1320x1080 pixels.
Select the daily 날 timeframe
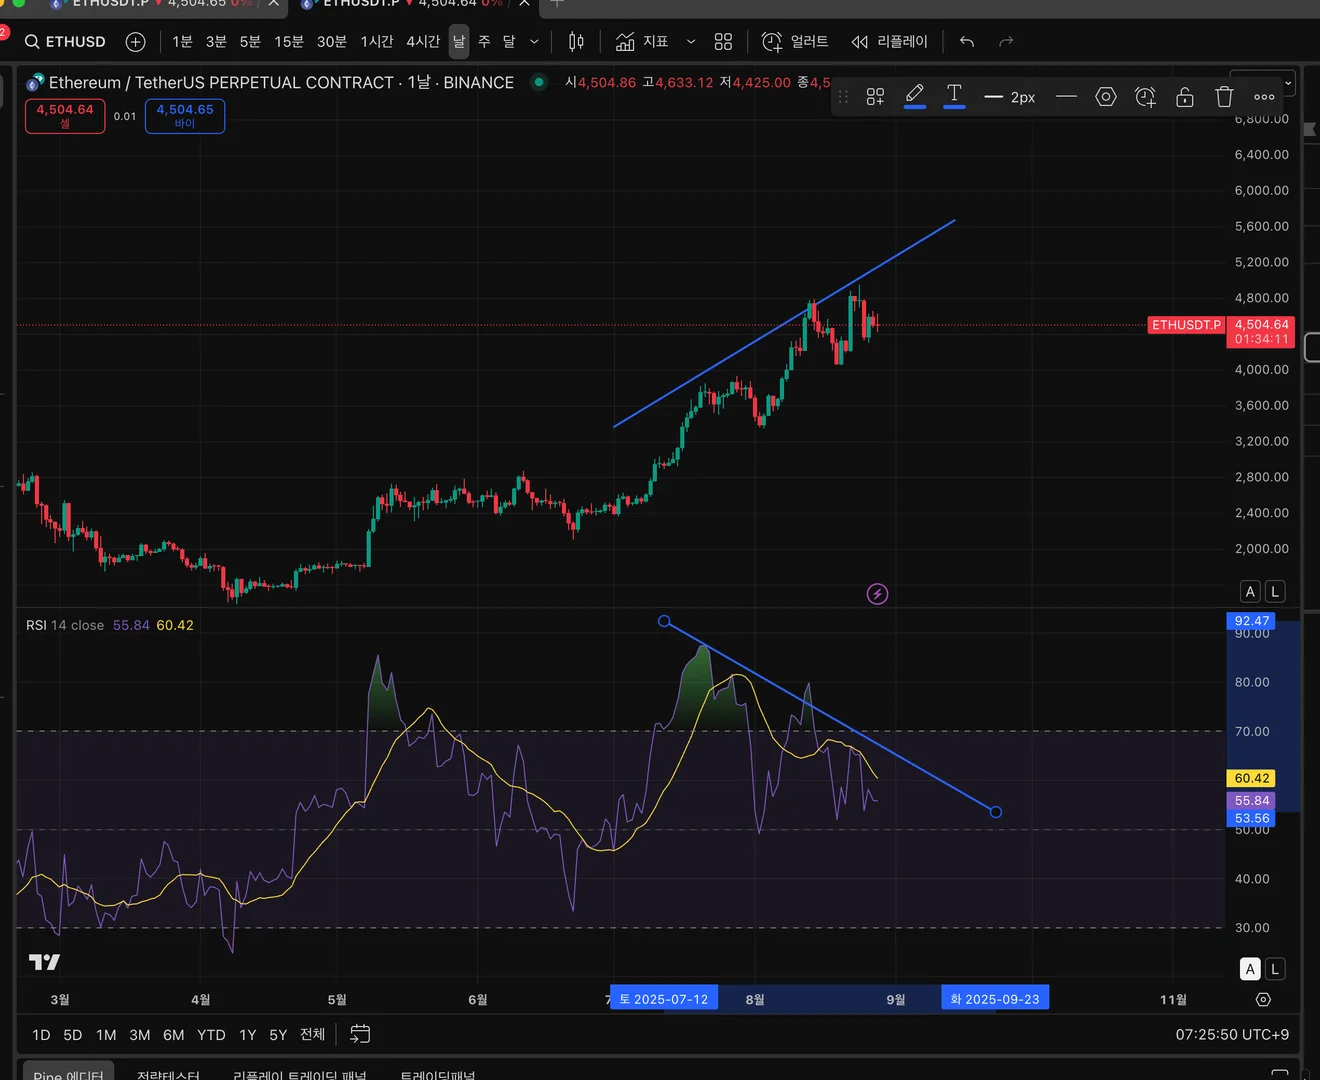[x=459, y=42]
